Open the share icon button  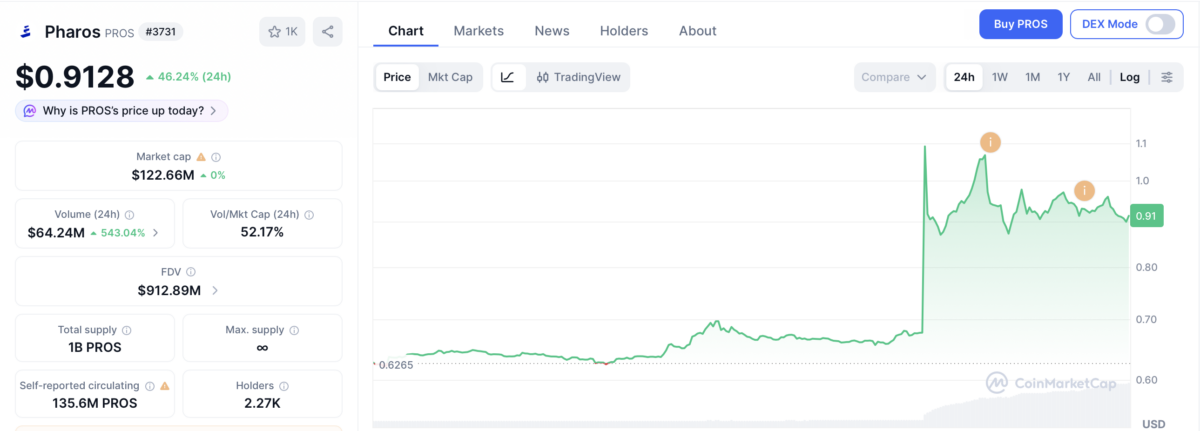click(x=328, y=32)
